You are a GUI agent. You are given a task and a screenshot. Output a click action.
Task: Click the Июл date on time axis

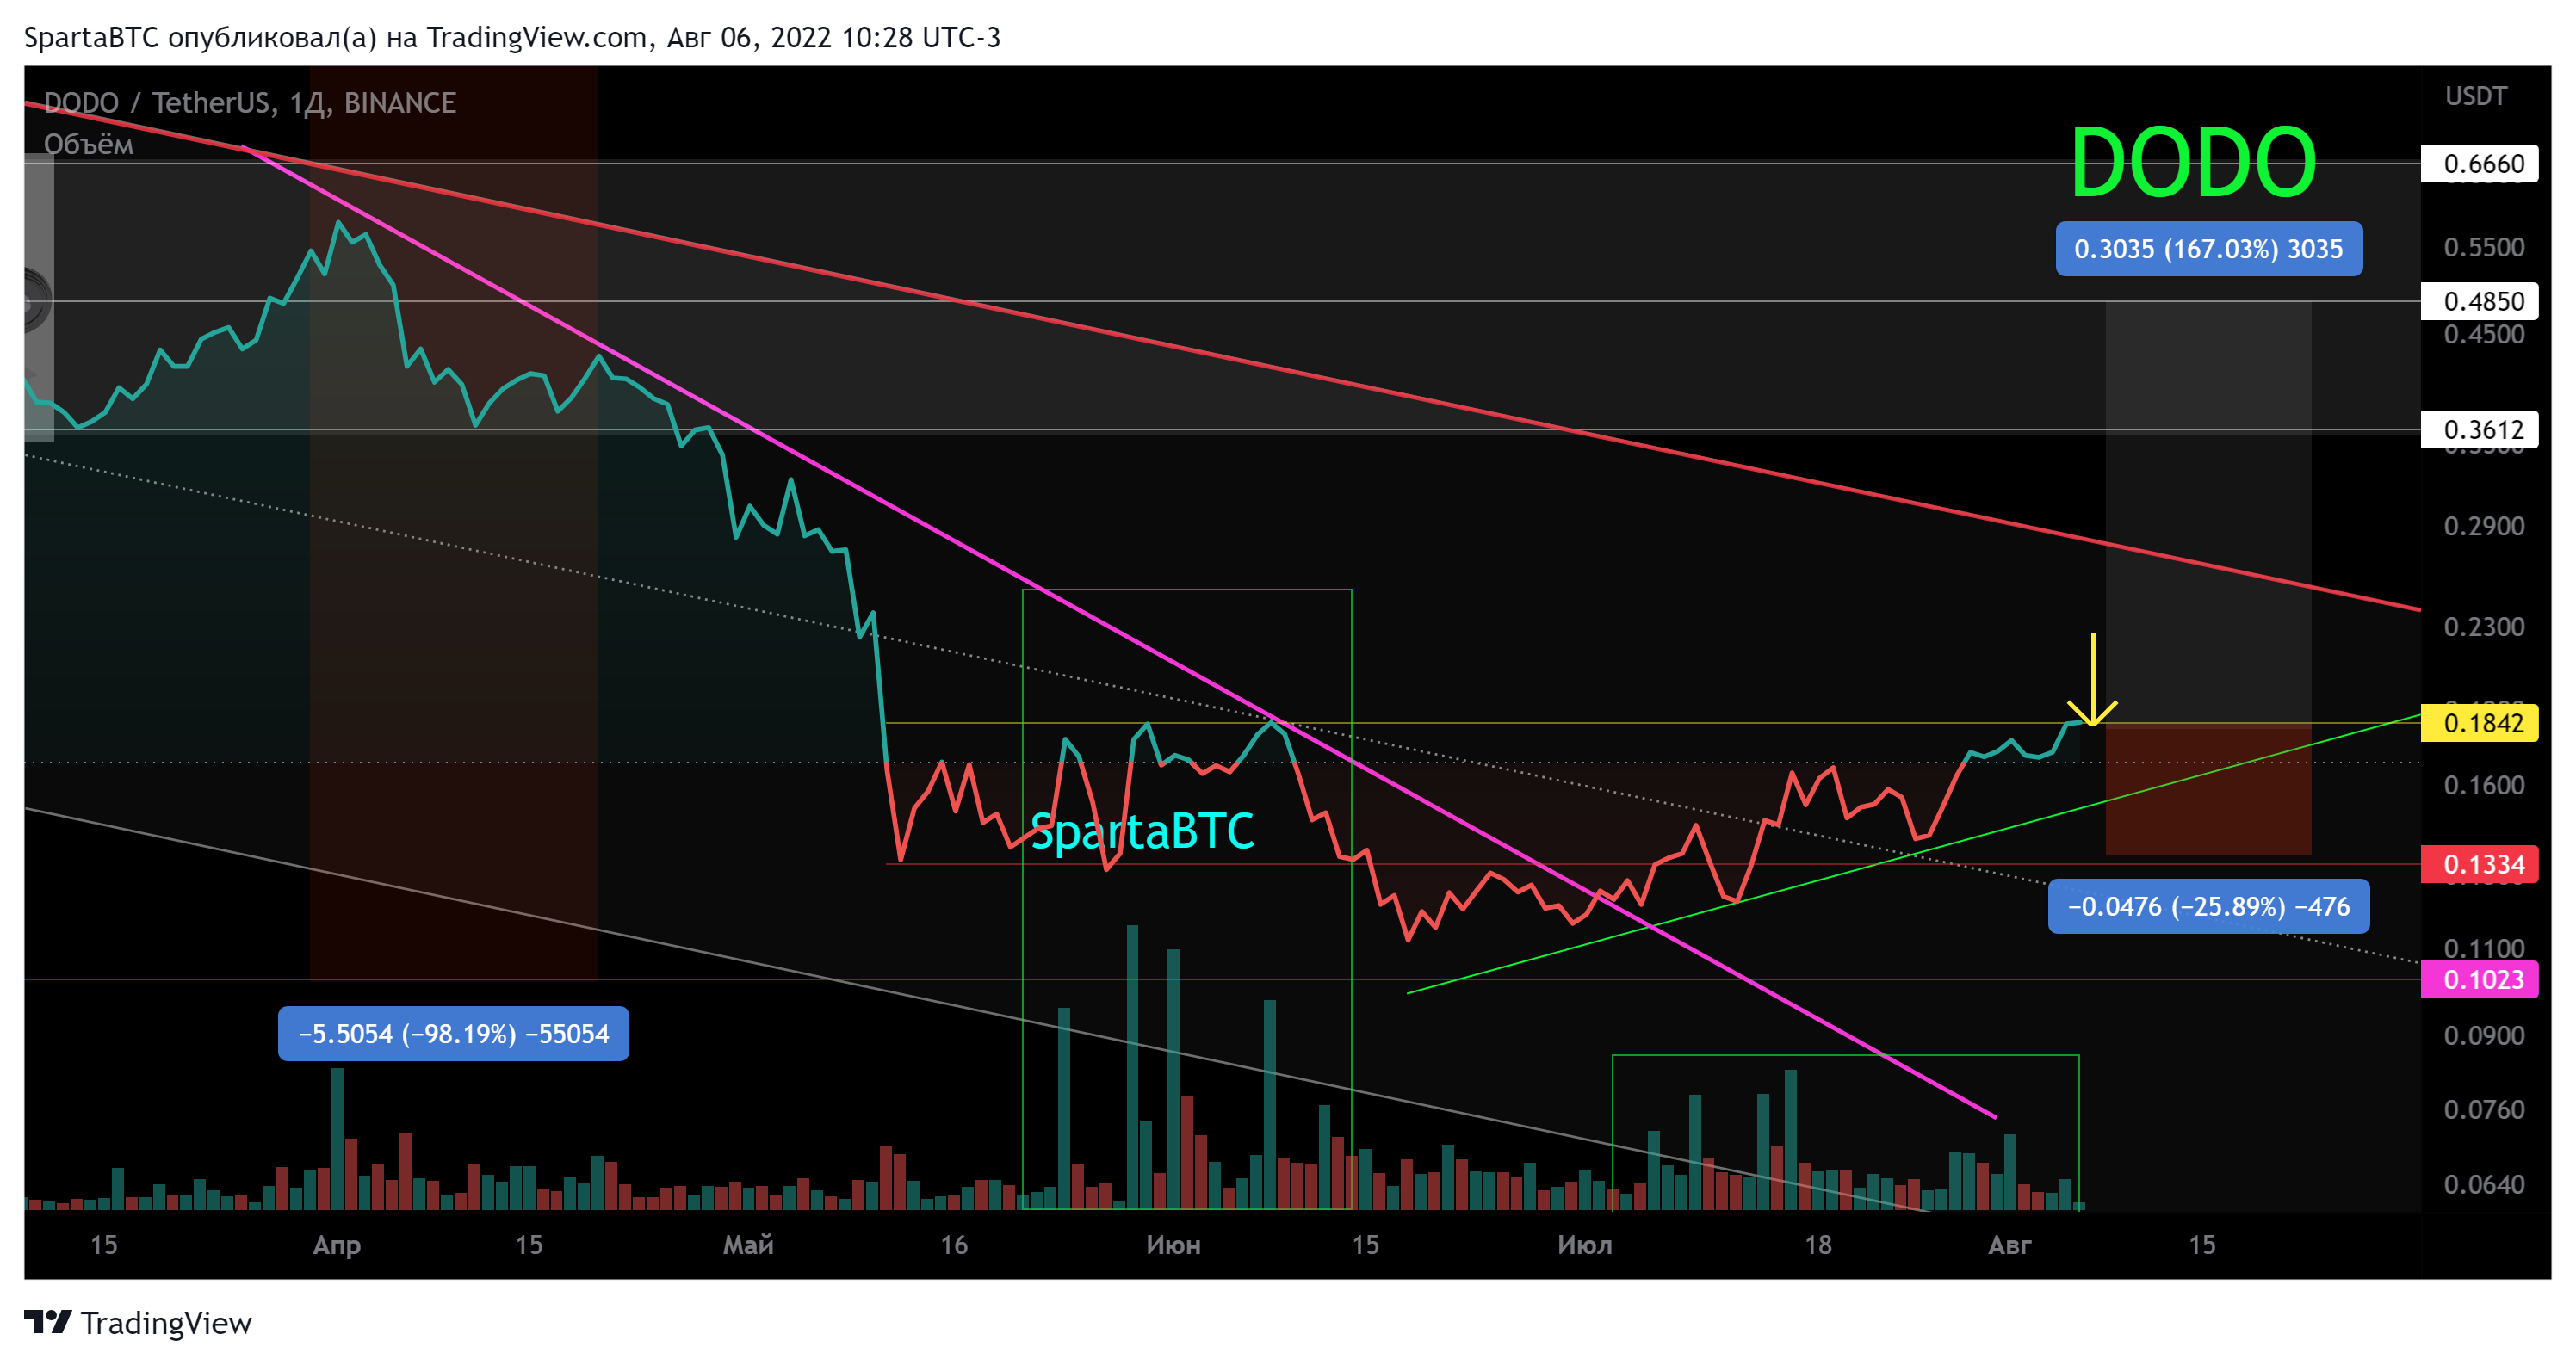pos(1585,1245)
